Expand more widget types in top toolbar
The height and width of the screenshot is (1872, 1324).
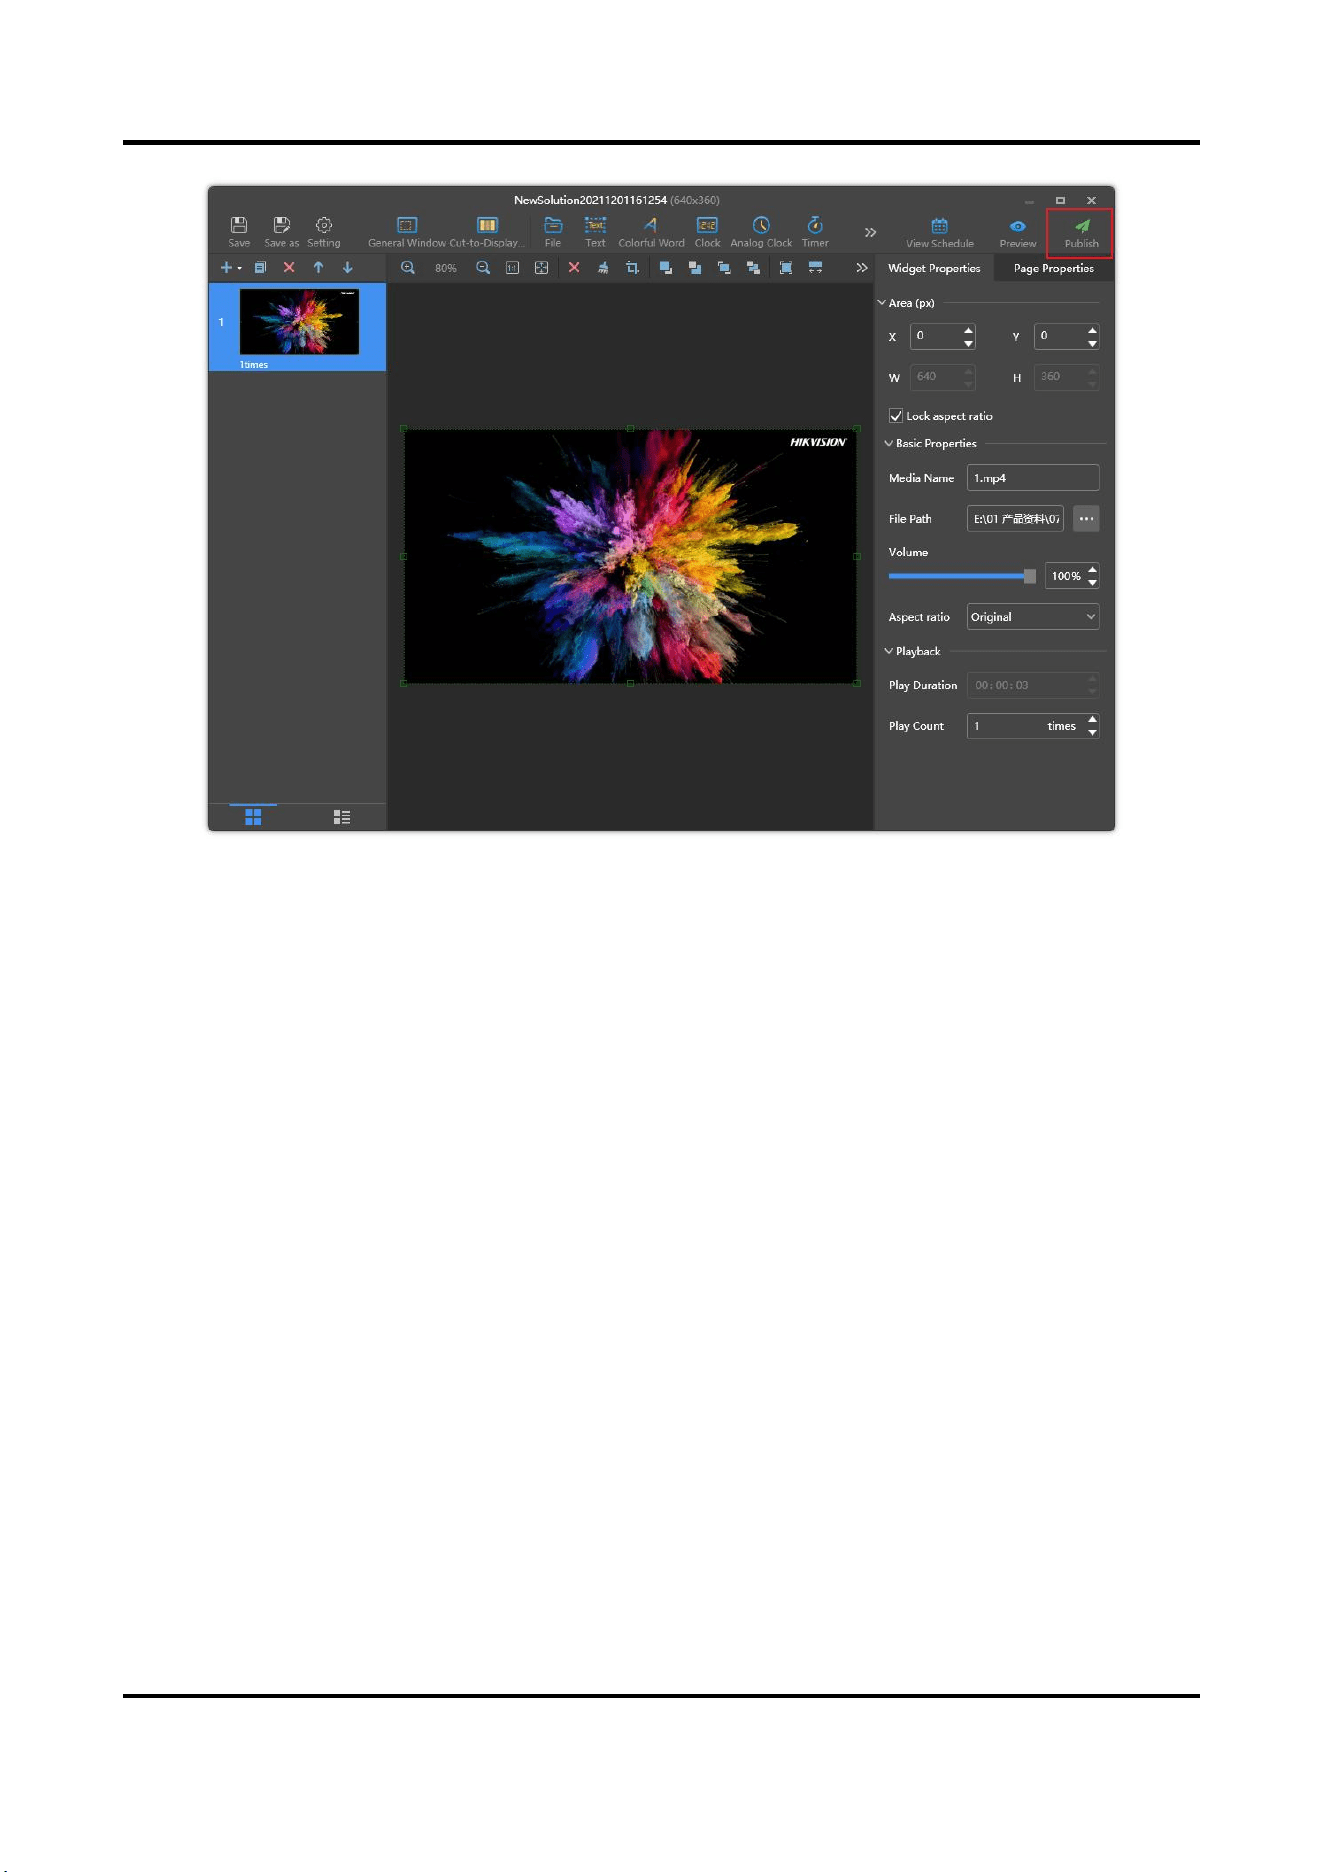(870, 232)
